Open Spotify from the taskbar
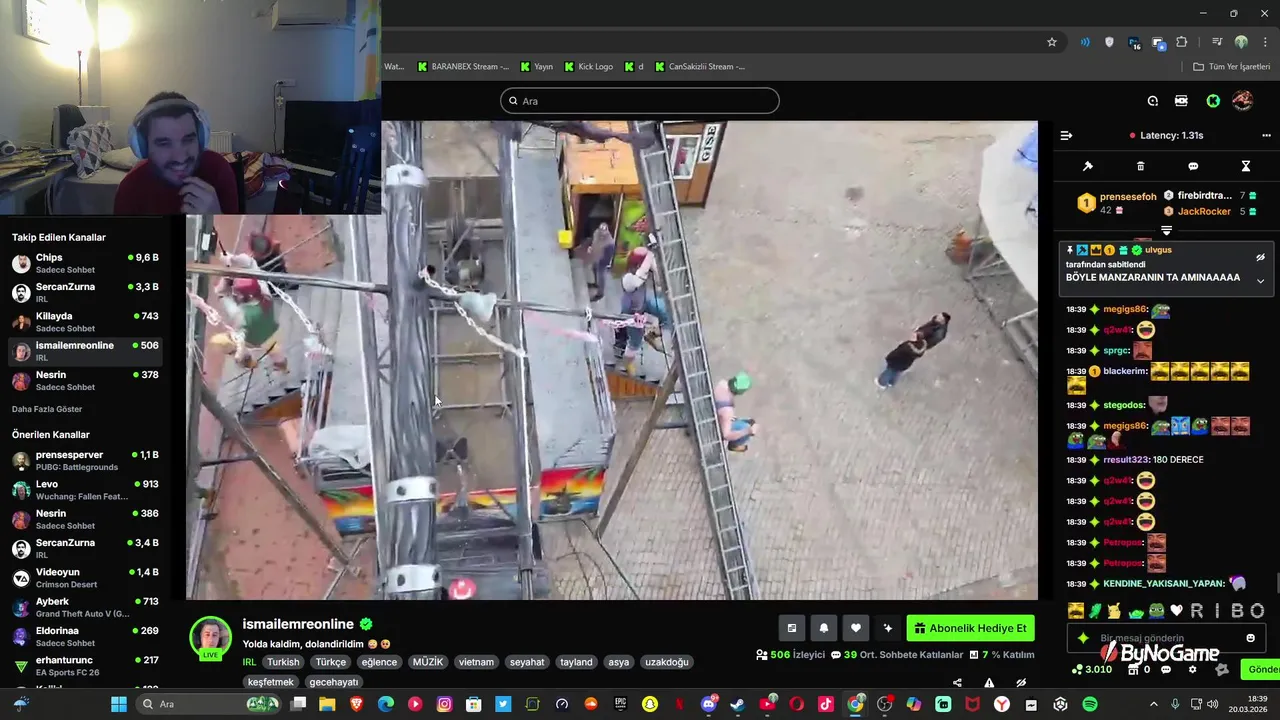 pyautogui.click(x=1089, y=704)
